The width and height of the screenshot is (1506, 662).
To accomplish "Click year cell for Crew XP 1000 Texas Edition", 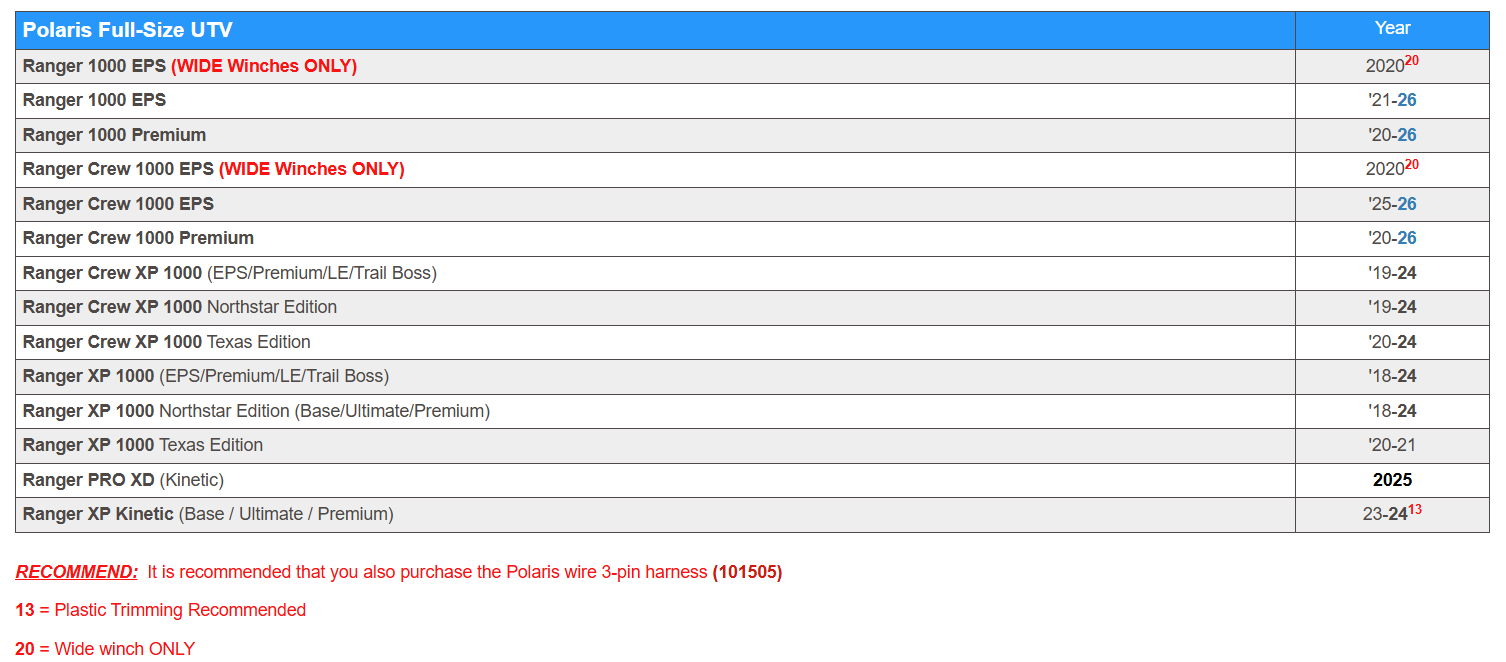I will point(1392,342).
